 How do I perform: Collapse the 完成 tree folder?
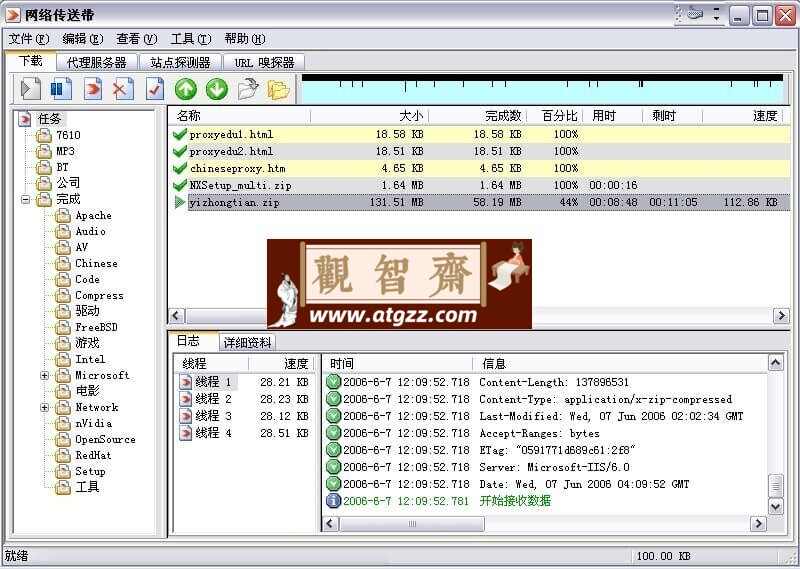[26, 200]
